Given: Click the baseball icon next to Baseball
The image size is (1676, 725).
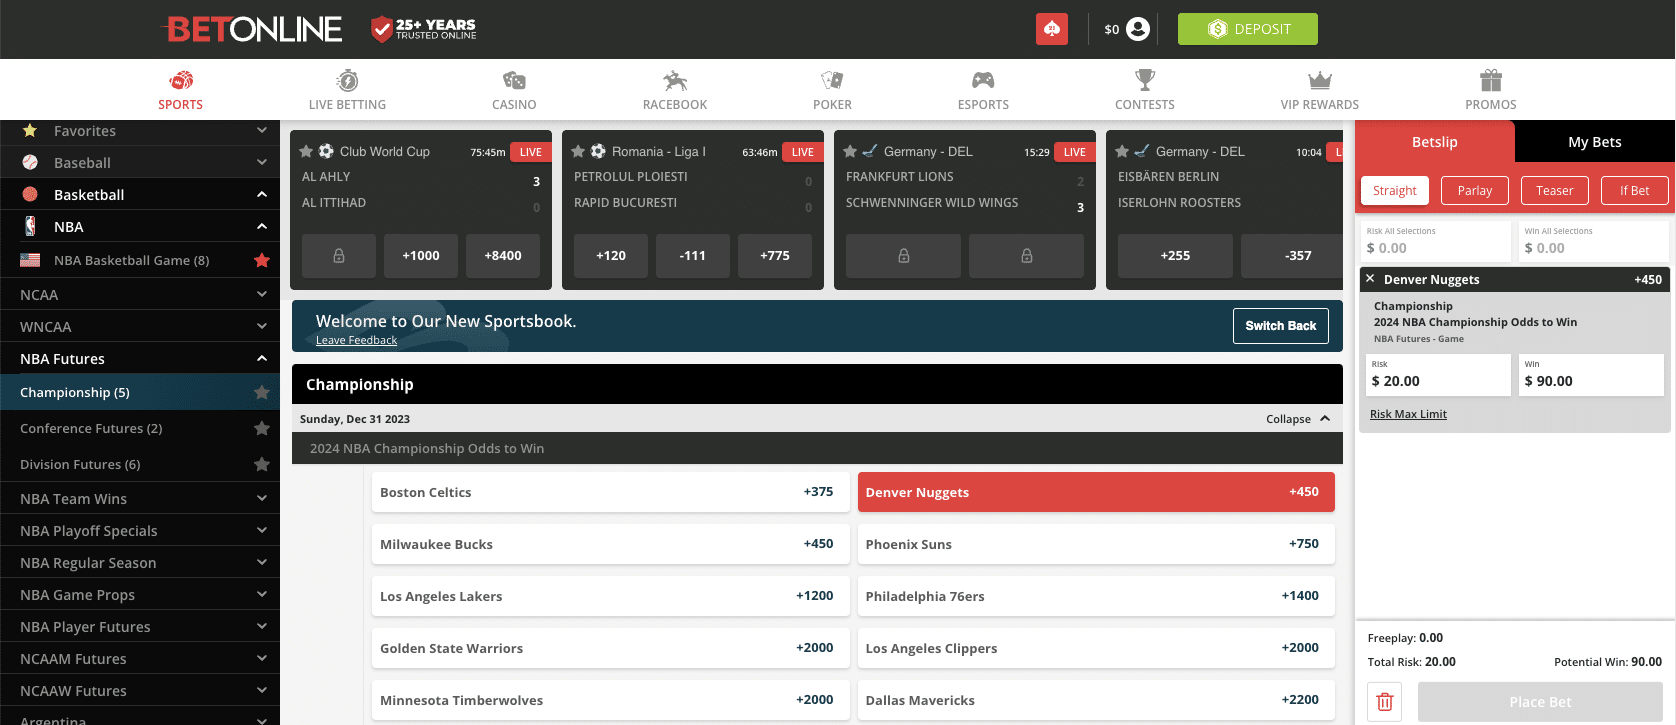Looking at the screenshot, I should click(30, 162).
